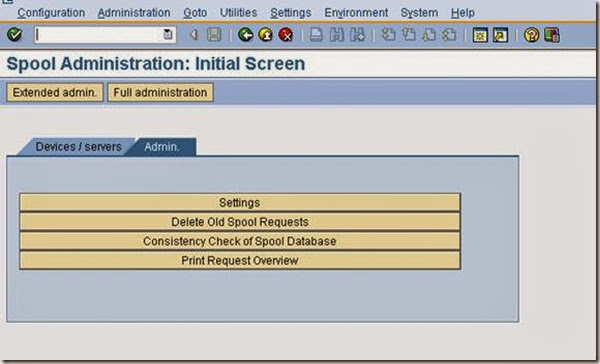Open the Administration menu
The height and width of the screenshot is (364, 600).
click(x=134, y=13)
